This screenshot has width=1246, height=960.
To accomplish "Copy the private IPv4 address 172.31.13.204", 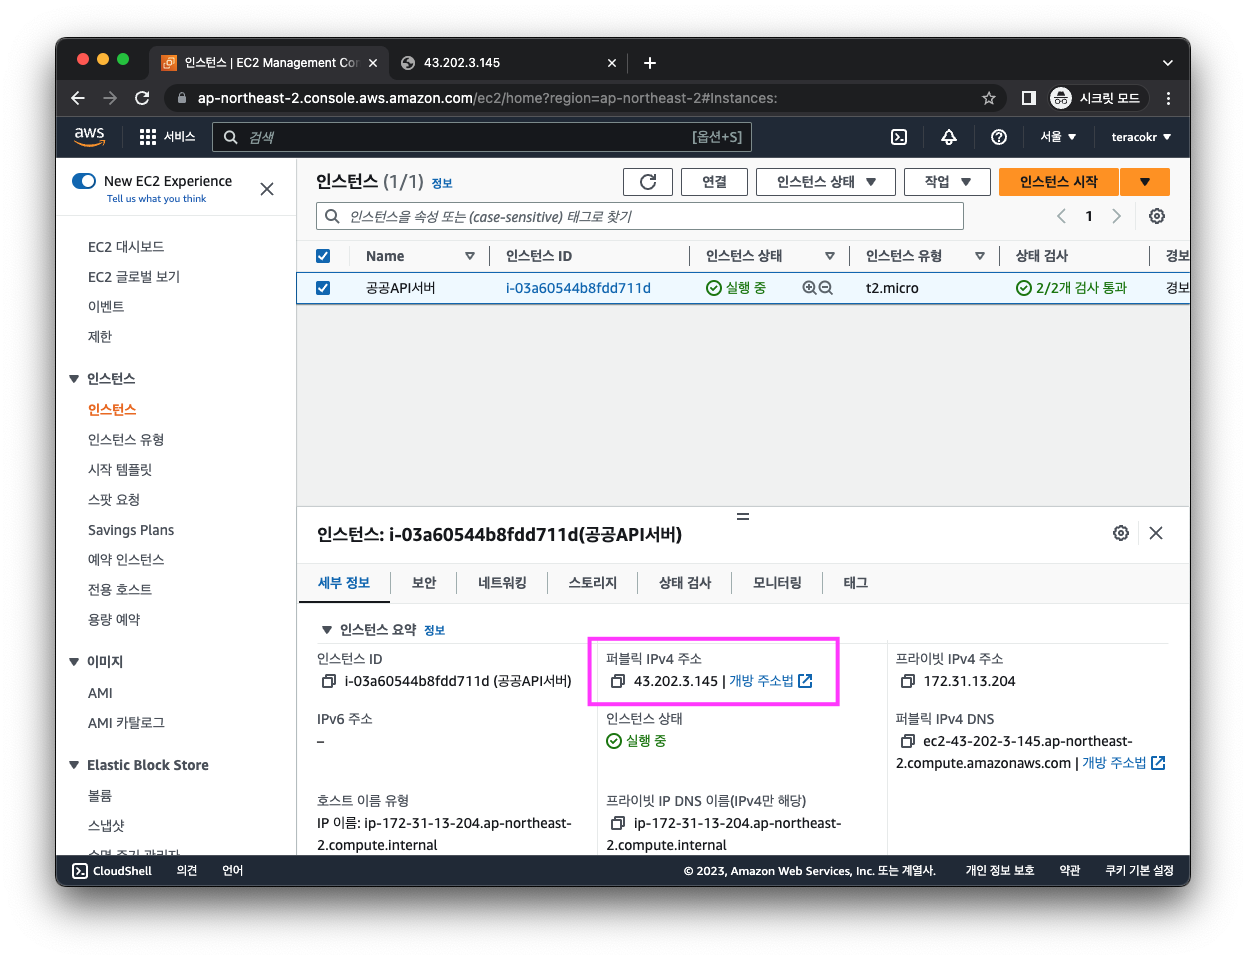I will pos(908,681).
